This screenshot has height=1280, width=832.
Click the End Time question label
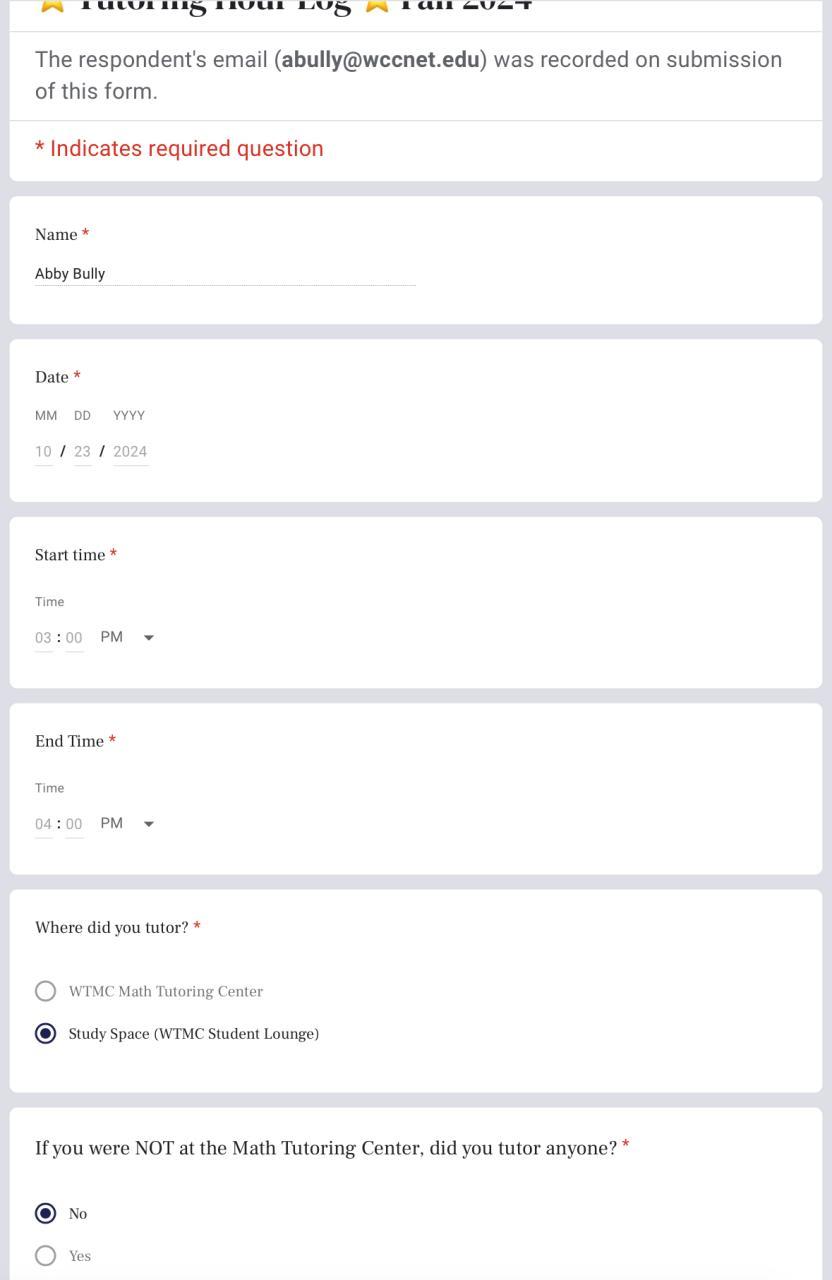(69, 741)
